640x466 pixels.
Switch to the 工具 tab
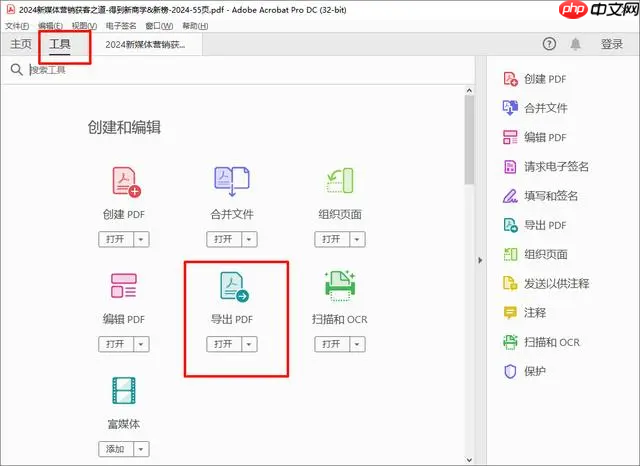click(60, 44)
